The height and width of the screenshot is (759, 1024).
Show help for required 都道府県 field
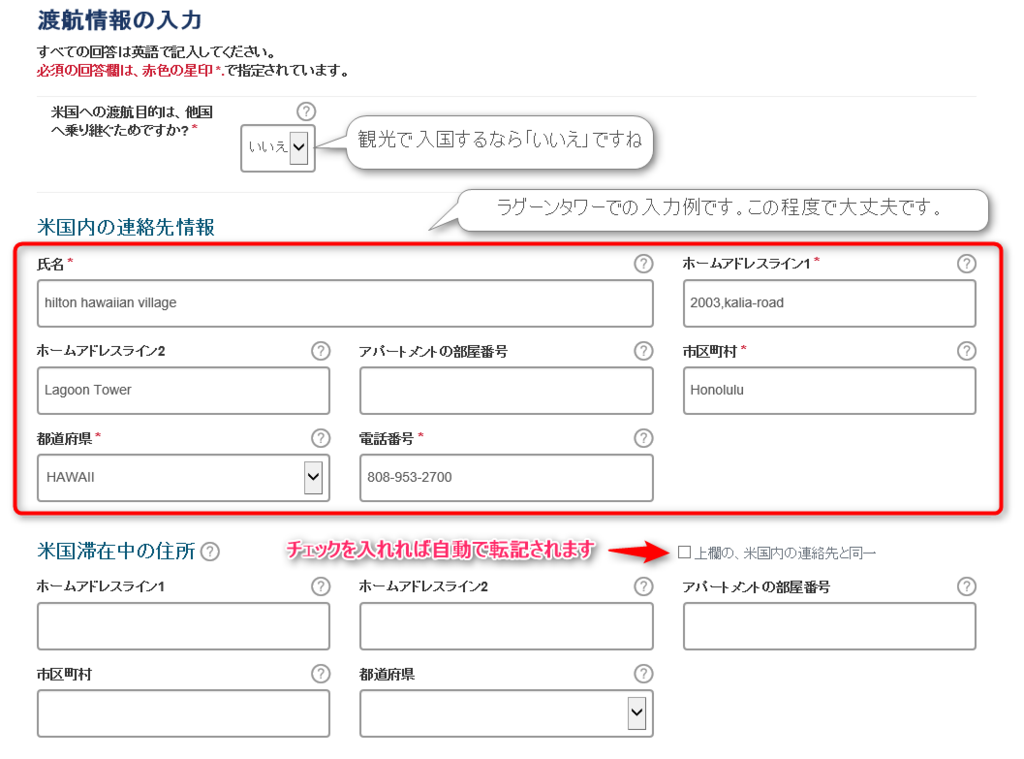pyautogui.click(x=321, y=438)
